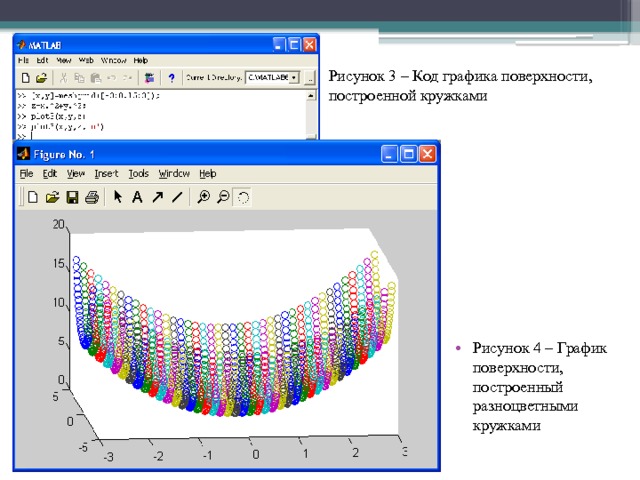Viewport: 640px width, 480px height.
Task: Select Edit Plot arrow pointer tool
Action: (x=118, y=197)
